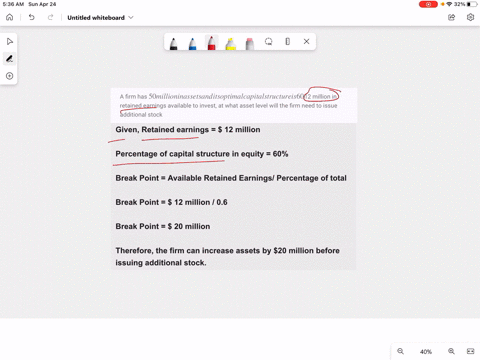
Task: Open whiteboard settings gear
Action: pyautogui.click(x=470, y=17)
